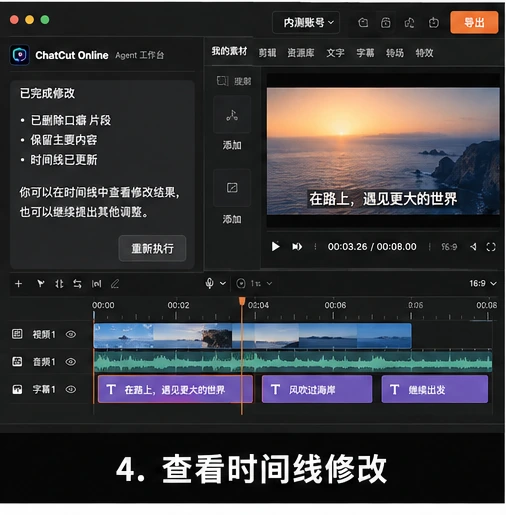
Task: Click the 16:9 label in player bar
Action: [x=449, y=247]
